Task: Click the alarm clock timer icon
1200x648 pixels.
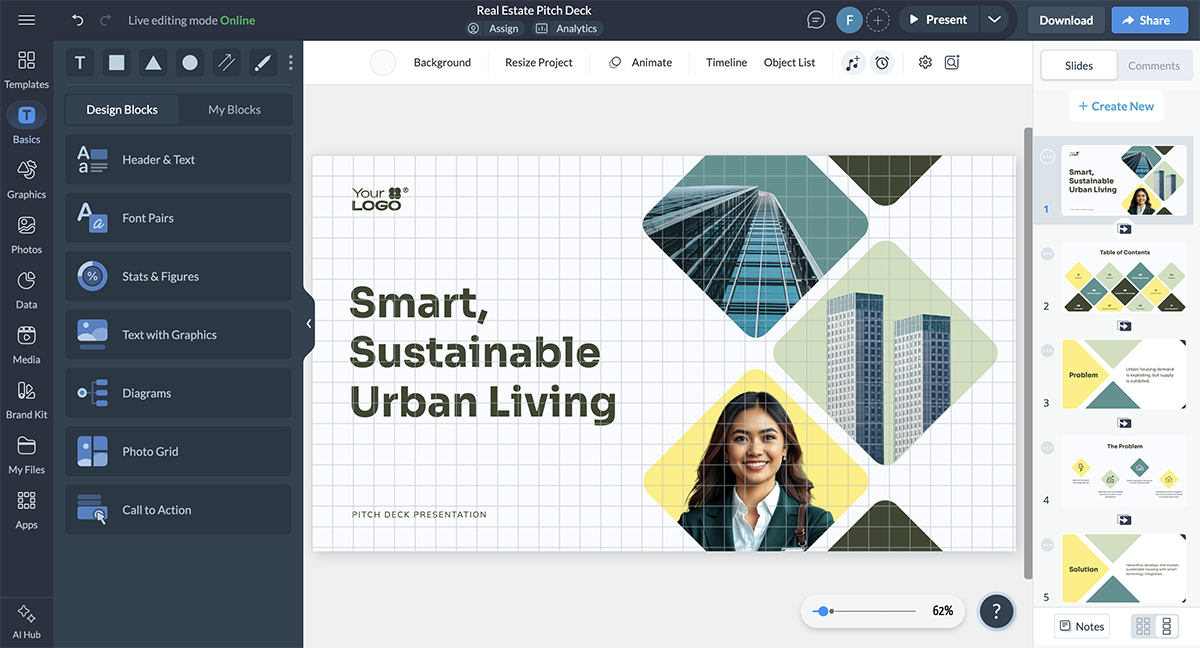Action: click(x=882, y=63)
